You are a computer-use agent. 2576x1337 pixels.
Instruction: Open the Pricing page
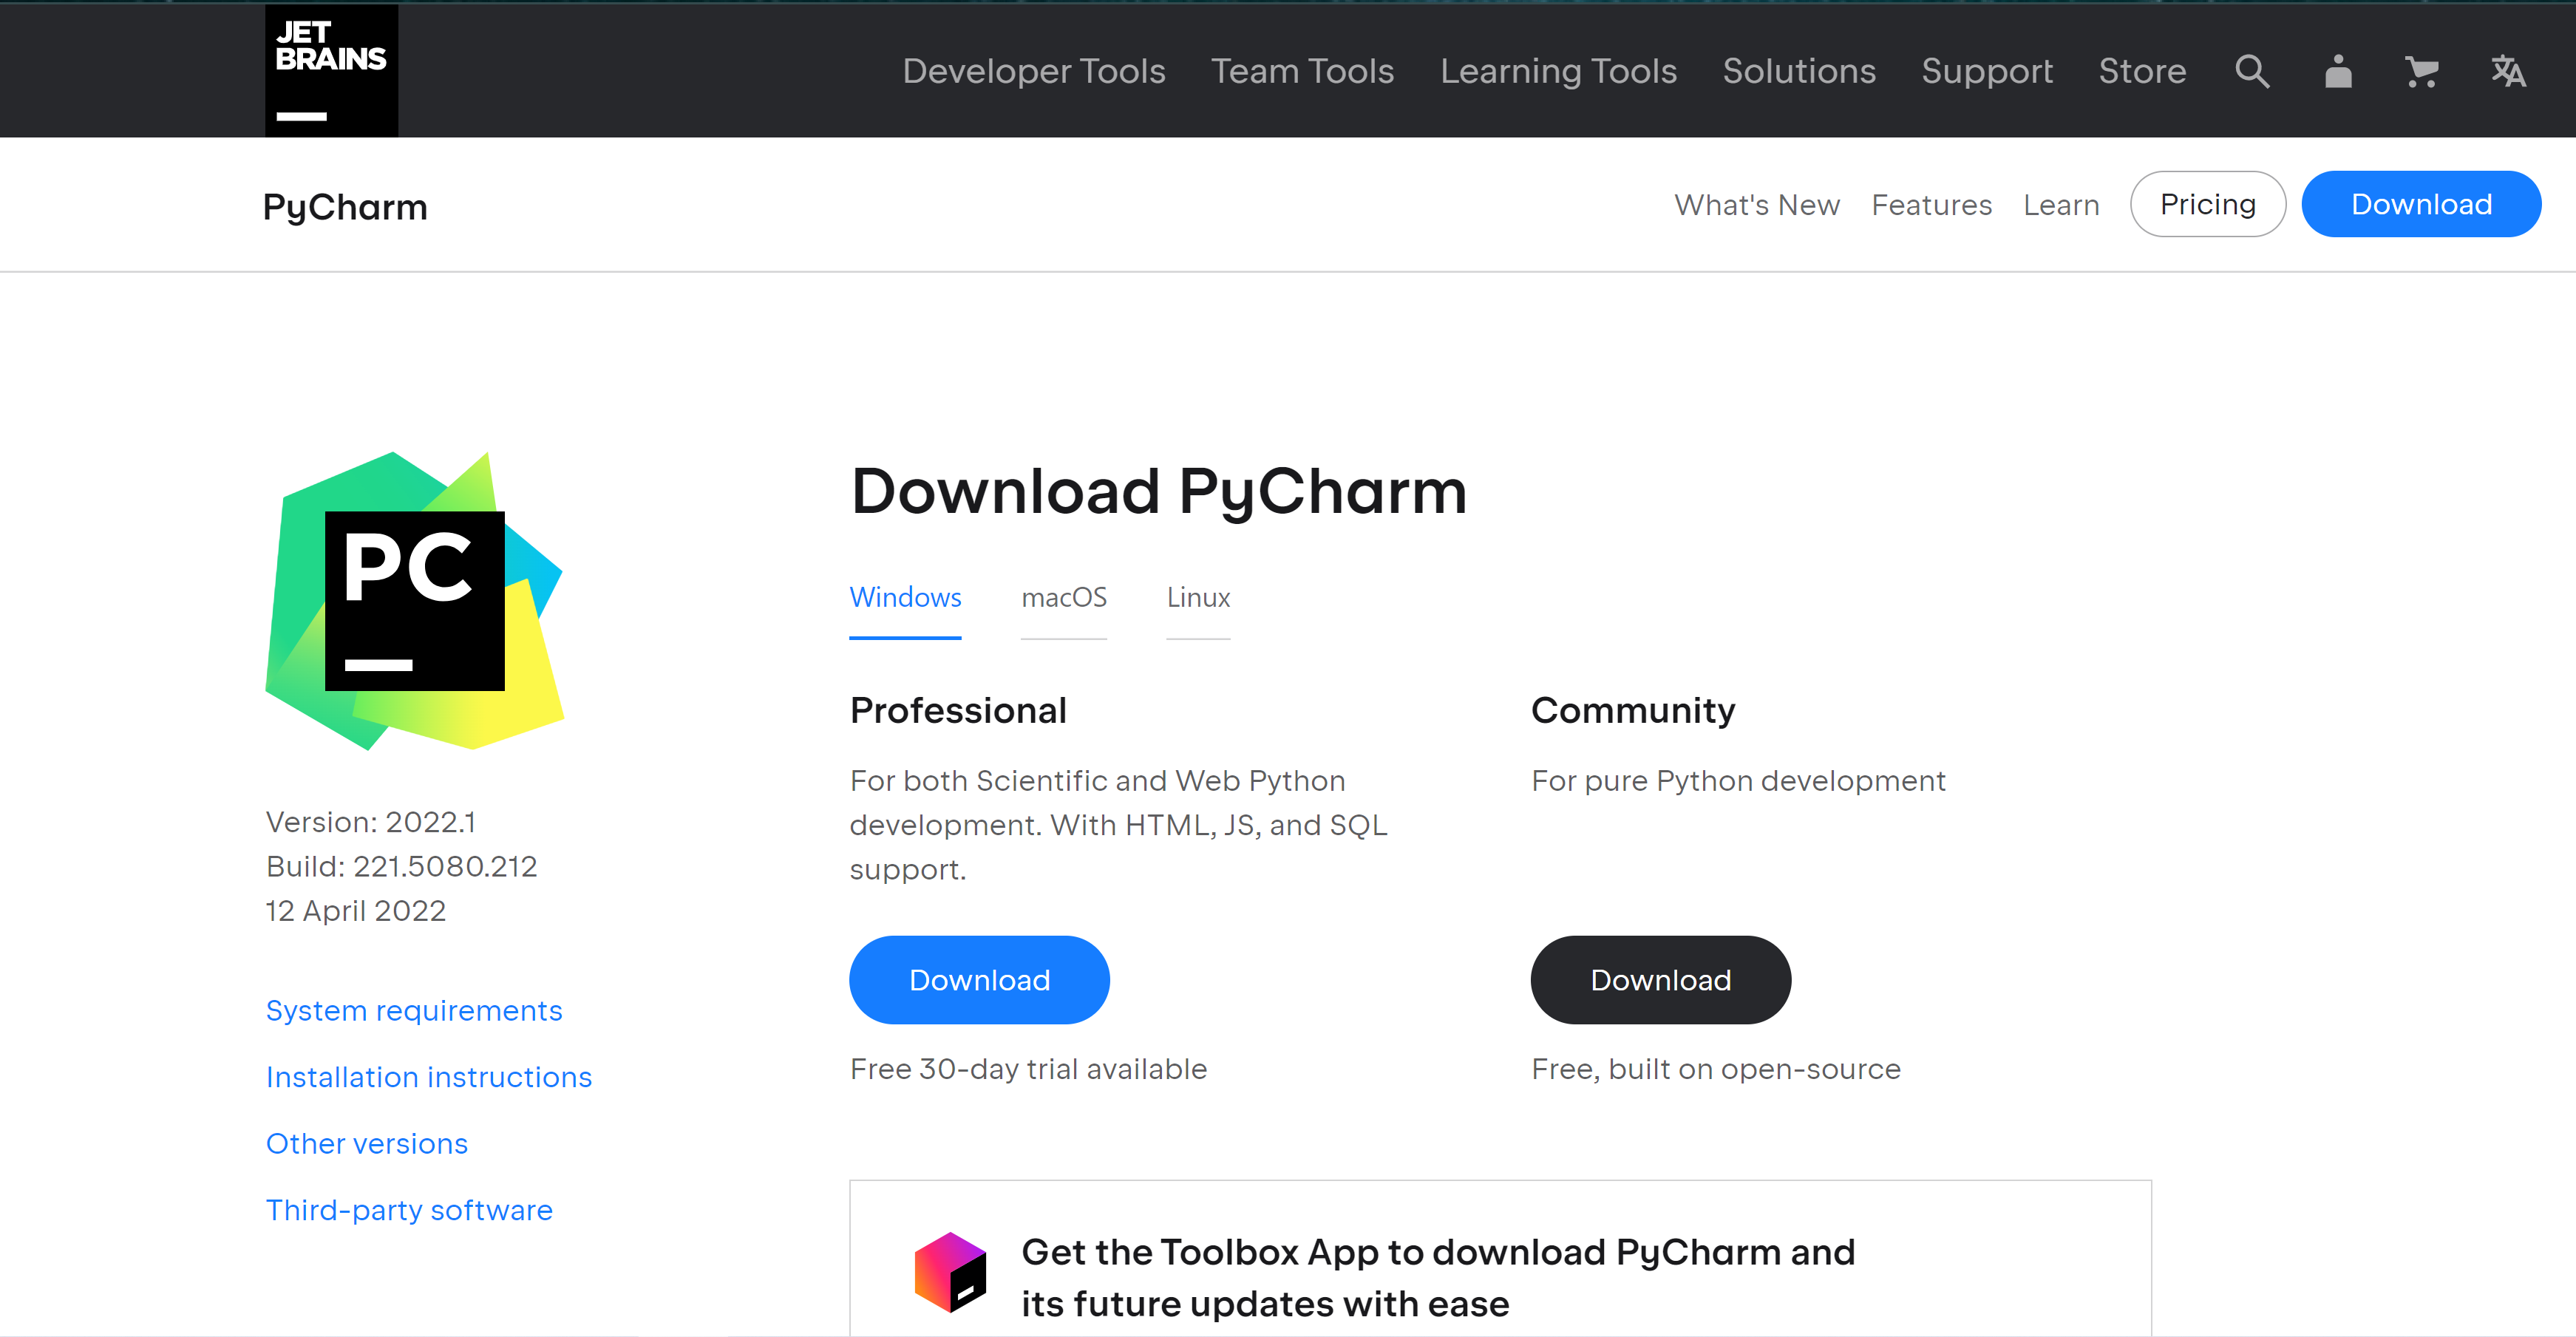pos(2207,204)
